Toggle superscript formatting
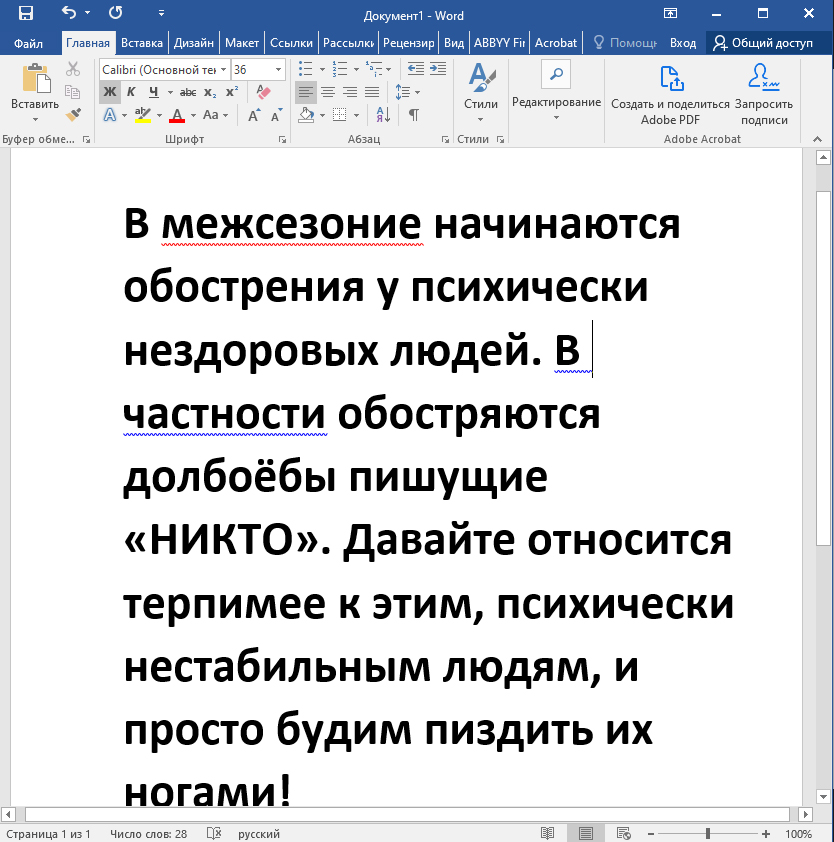This screenshot has width=834, height=842. [x=231, y=92]
